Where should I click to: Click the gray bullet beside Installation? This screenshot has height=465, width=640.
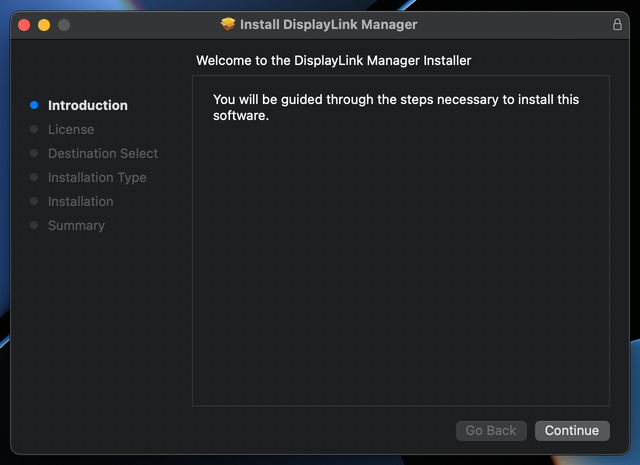coord(34,201)
